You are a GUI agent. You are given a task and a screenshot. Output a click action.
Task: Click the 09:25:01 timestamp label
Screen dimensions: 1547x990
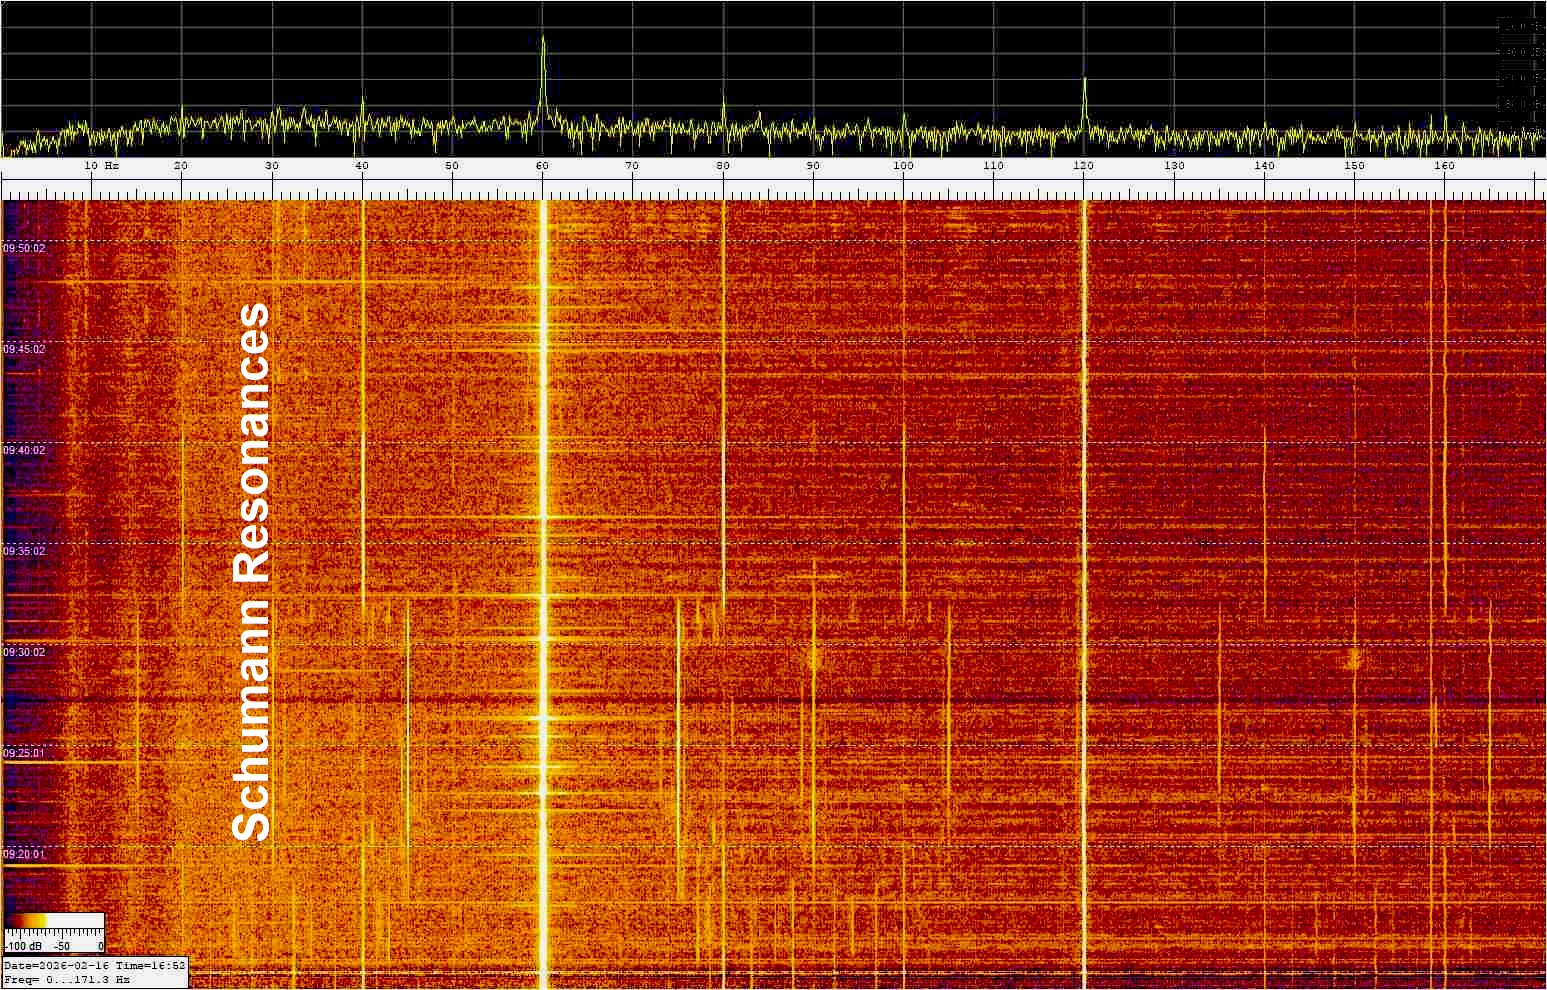[24, 753]
